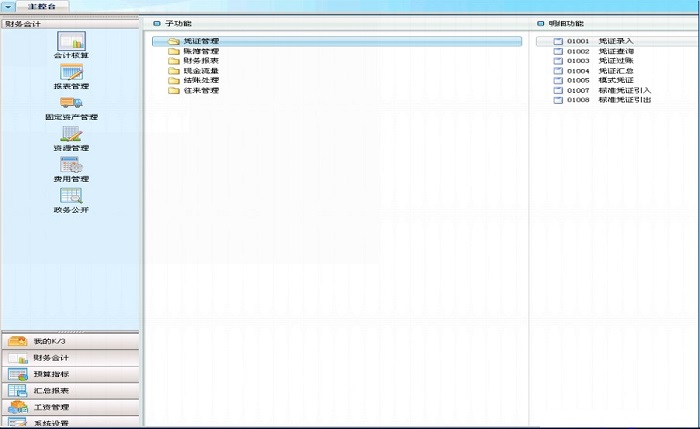Open the 系统设置 navigation bar
The width and height of the screenshot is (700, 429).
70,421
